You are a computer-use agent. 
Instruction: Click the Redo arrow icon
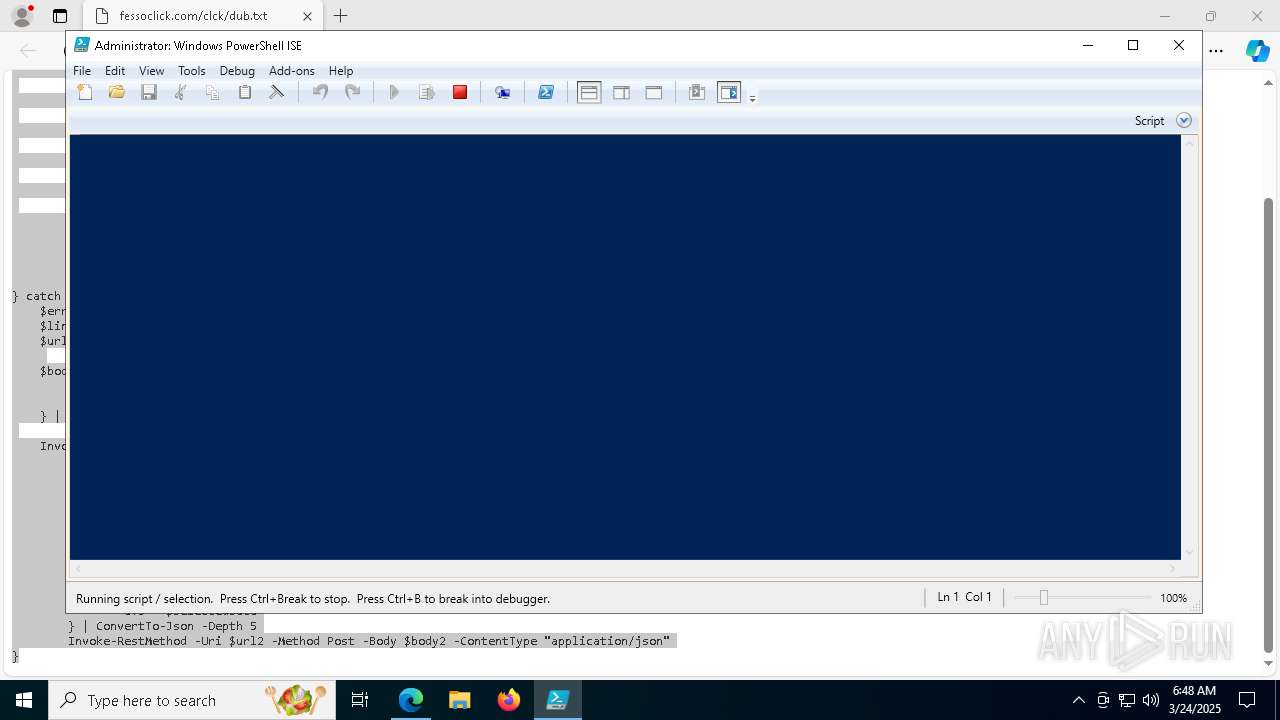click(x=352, y=92)
